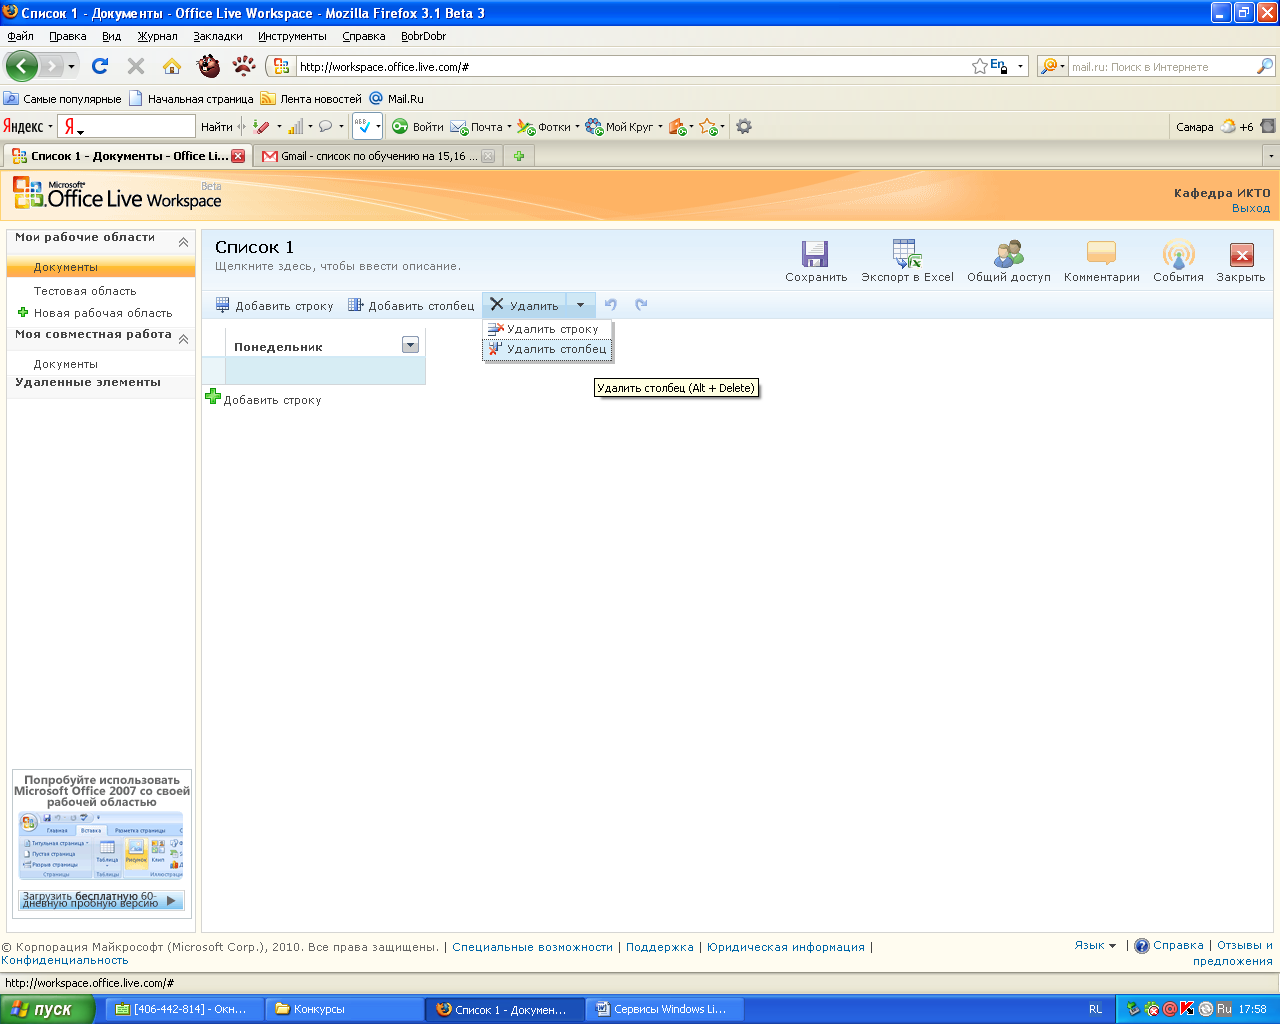Viewport: 1280px width, 1024px height.
Task: Click description placeholder text under Список 1
Action: point(338,266)
